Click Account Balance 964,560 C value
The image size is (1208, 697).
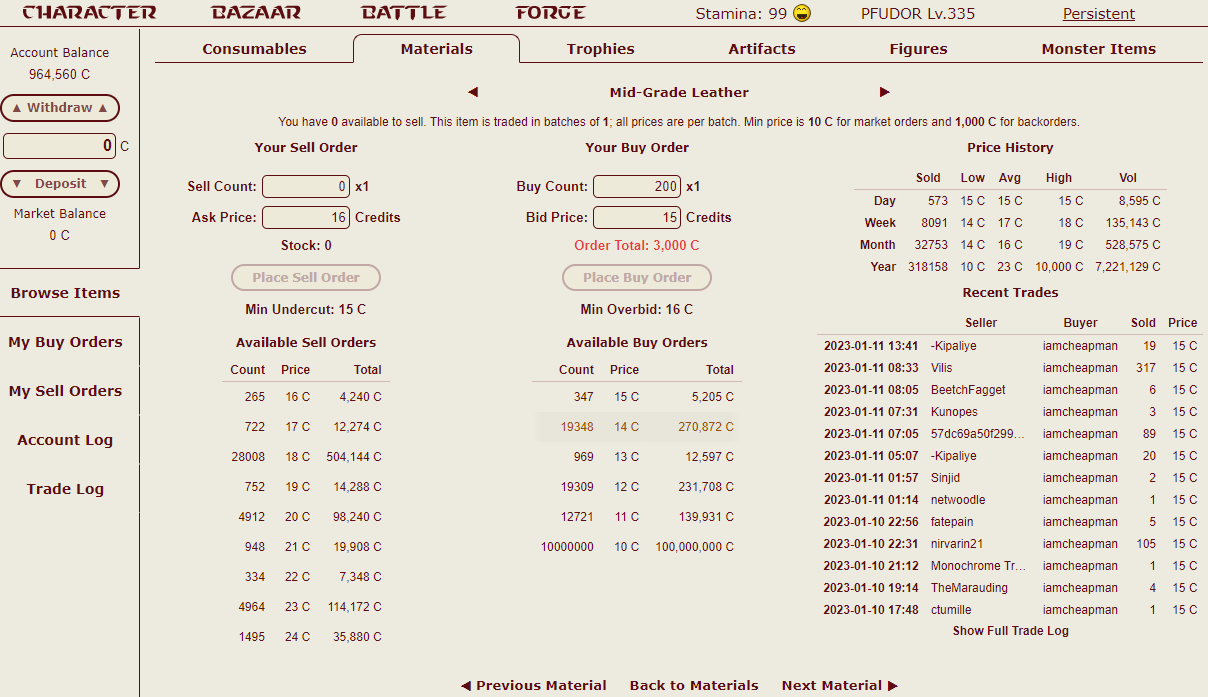(60, 74)
